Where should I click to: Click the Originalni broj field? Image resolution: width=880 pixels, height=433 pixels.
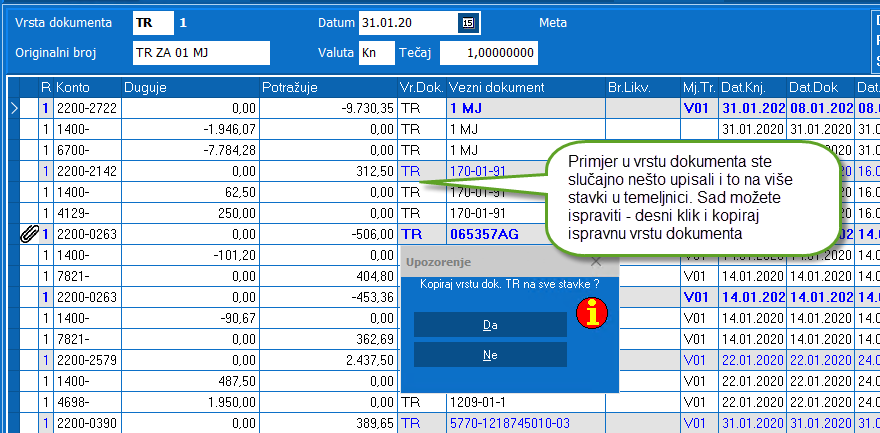[200, 53]
